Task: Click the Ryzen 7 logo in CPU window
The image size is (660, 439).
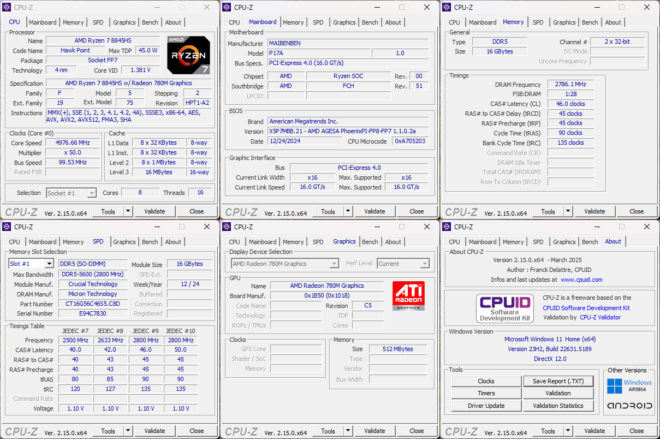Action: [188, 55]
